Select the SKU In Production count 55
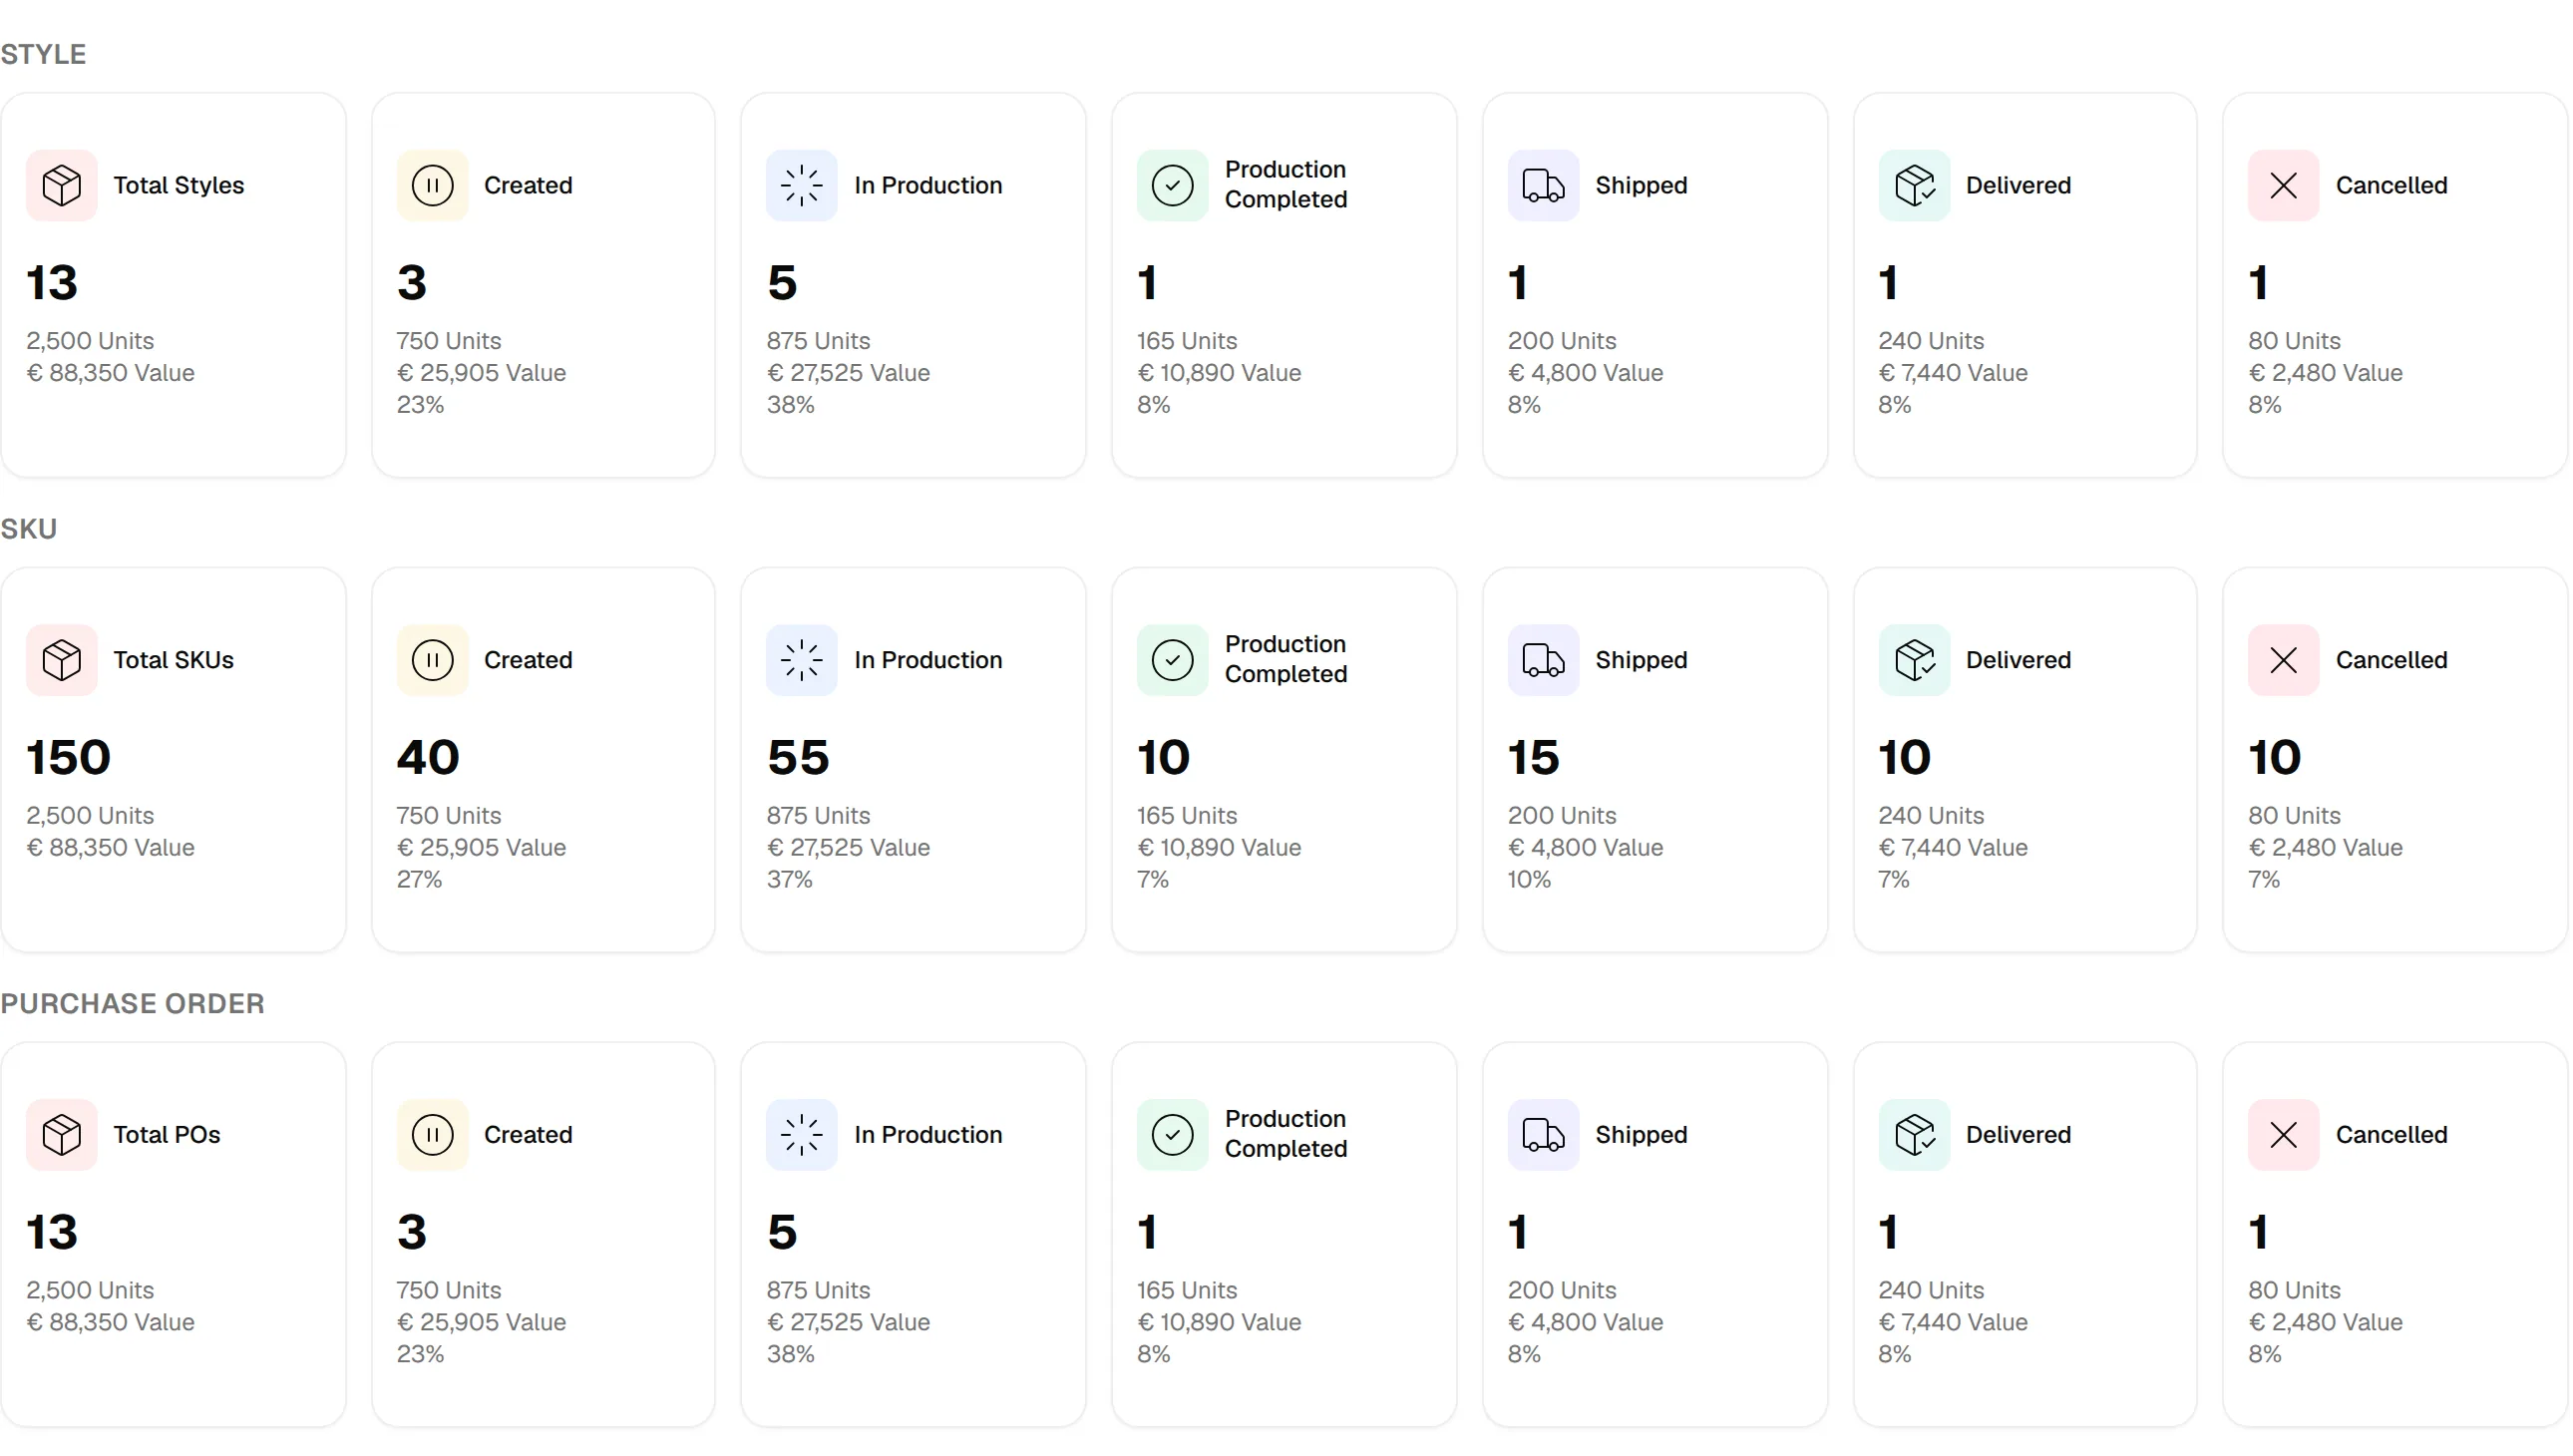Image resolution: width=2573 pixels, height=1456 pixels. coord(798,757)
